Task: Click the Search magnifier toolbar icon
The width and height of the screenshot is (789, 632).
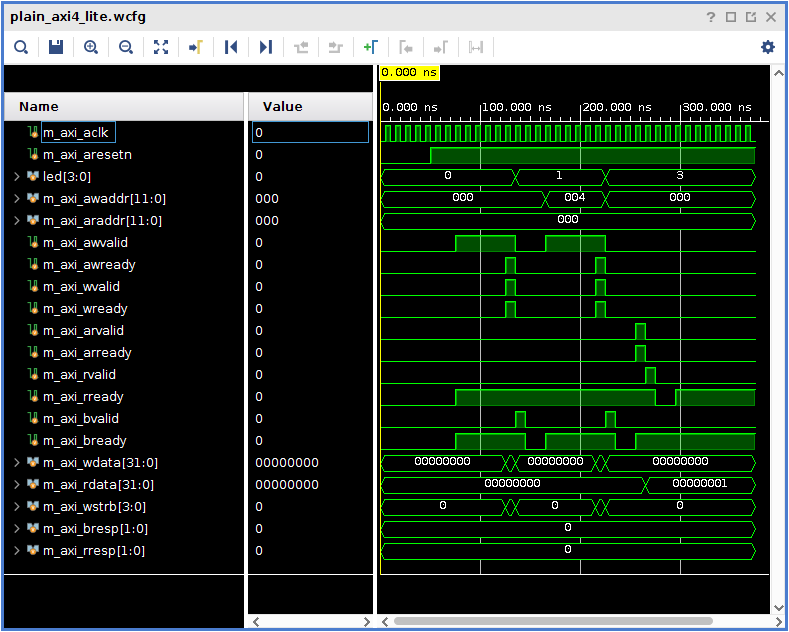Action: coord(21,47)
